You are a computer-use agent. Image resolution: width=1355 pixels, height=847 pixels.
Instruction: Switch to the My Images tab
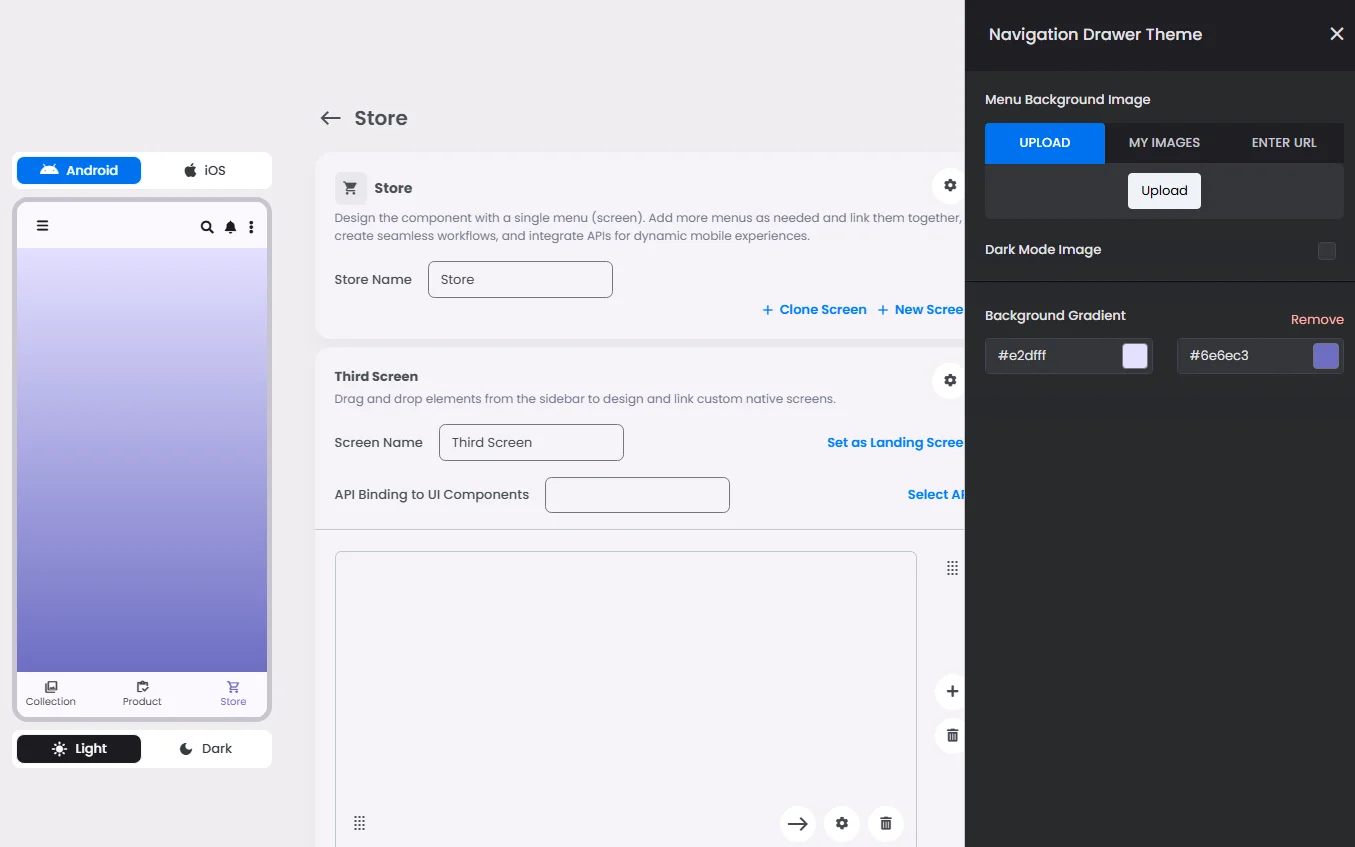(x=1164, y=143)
